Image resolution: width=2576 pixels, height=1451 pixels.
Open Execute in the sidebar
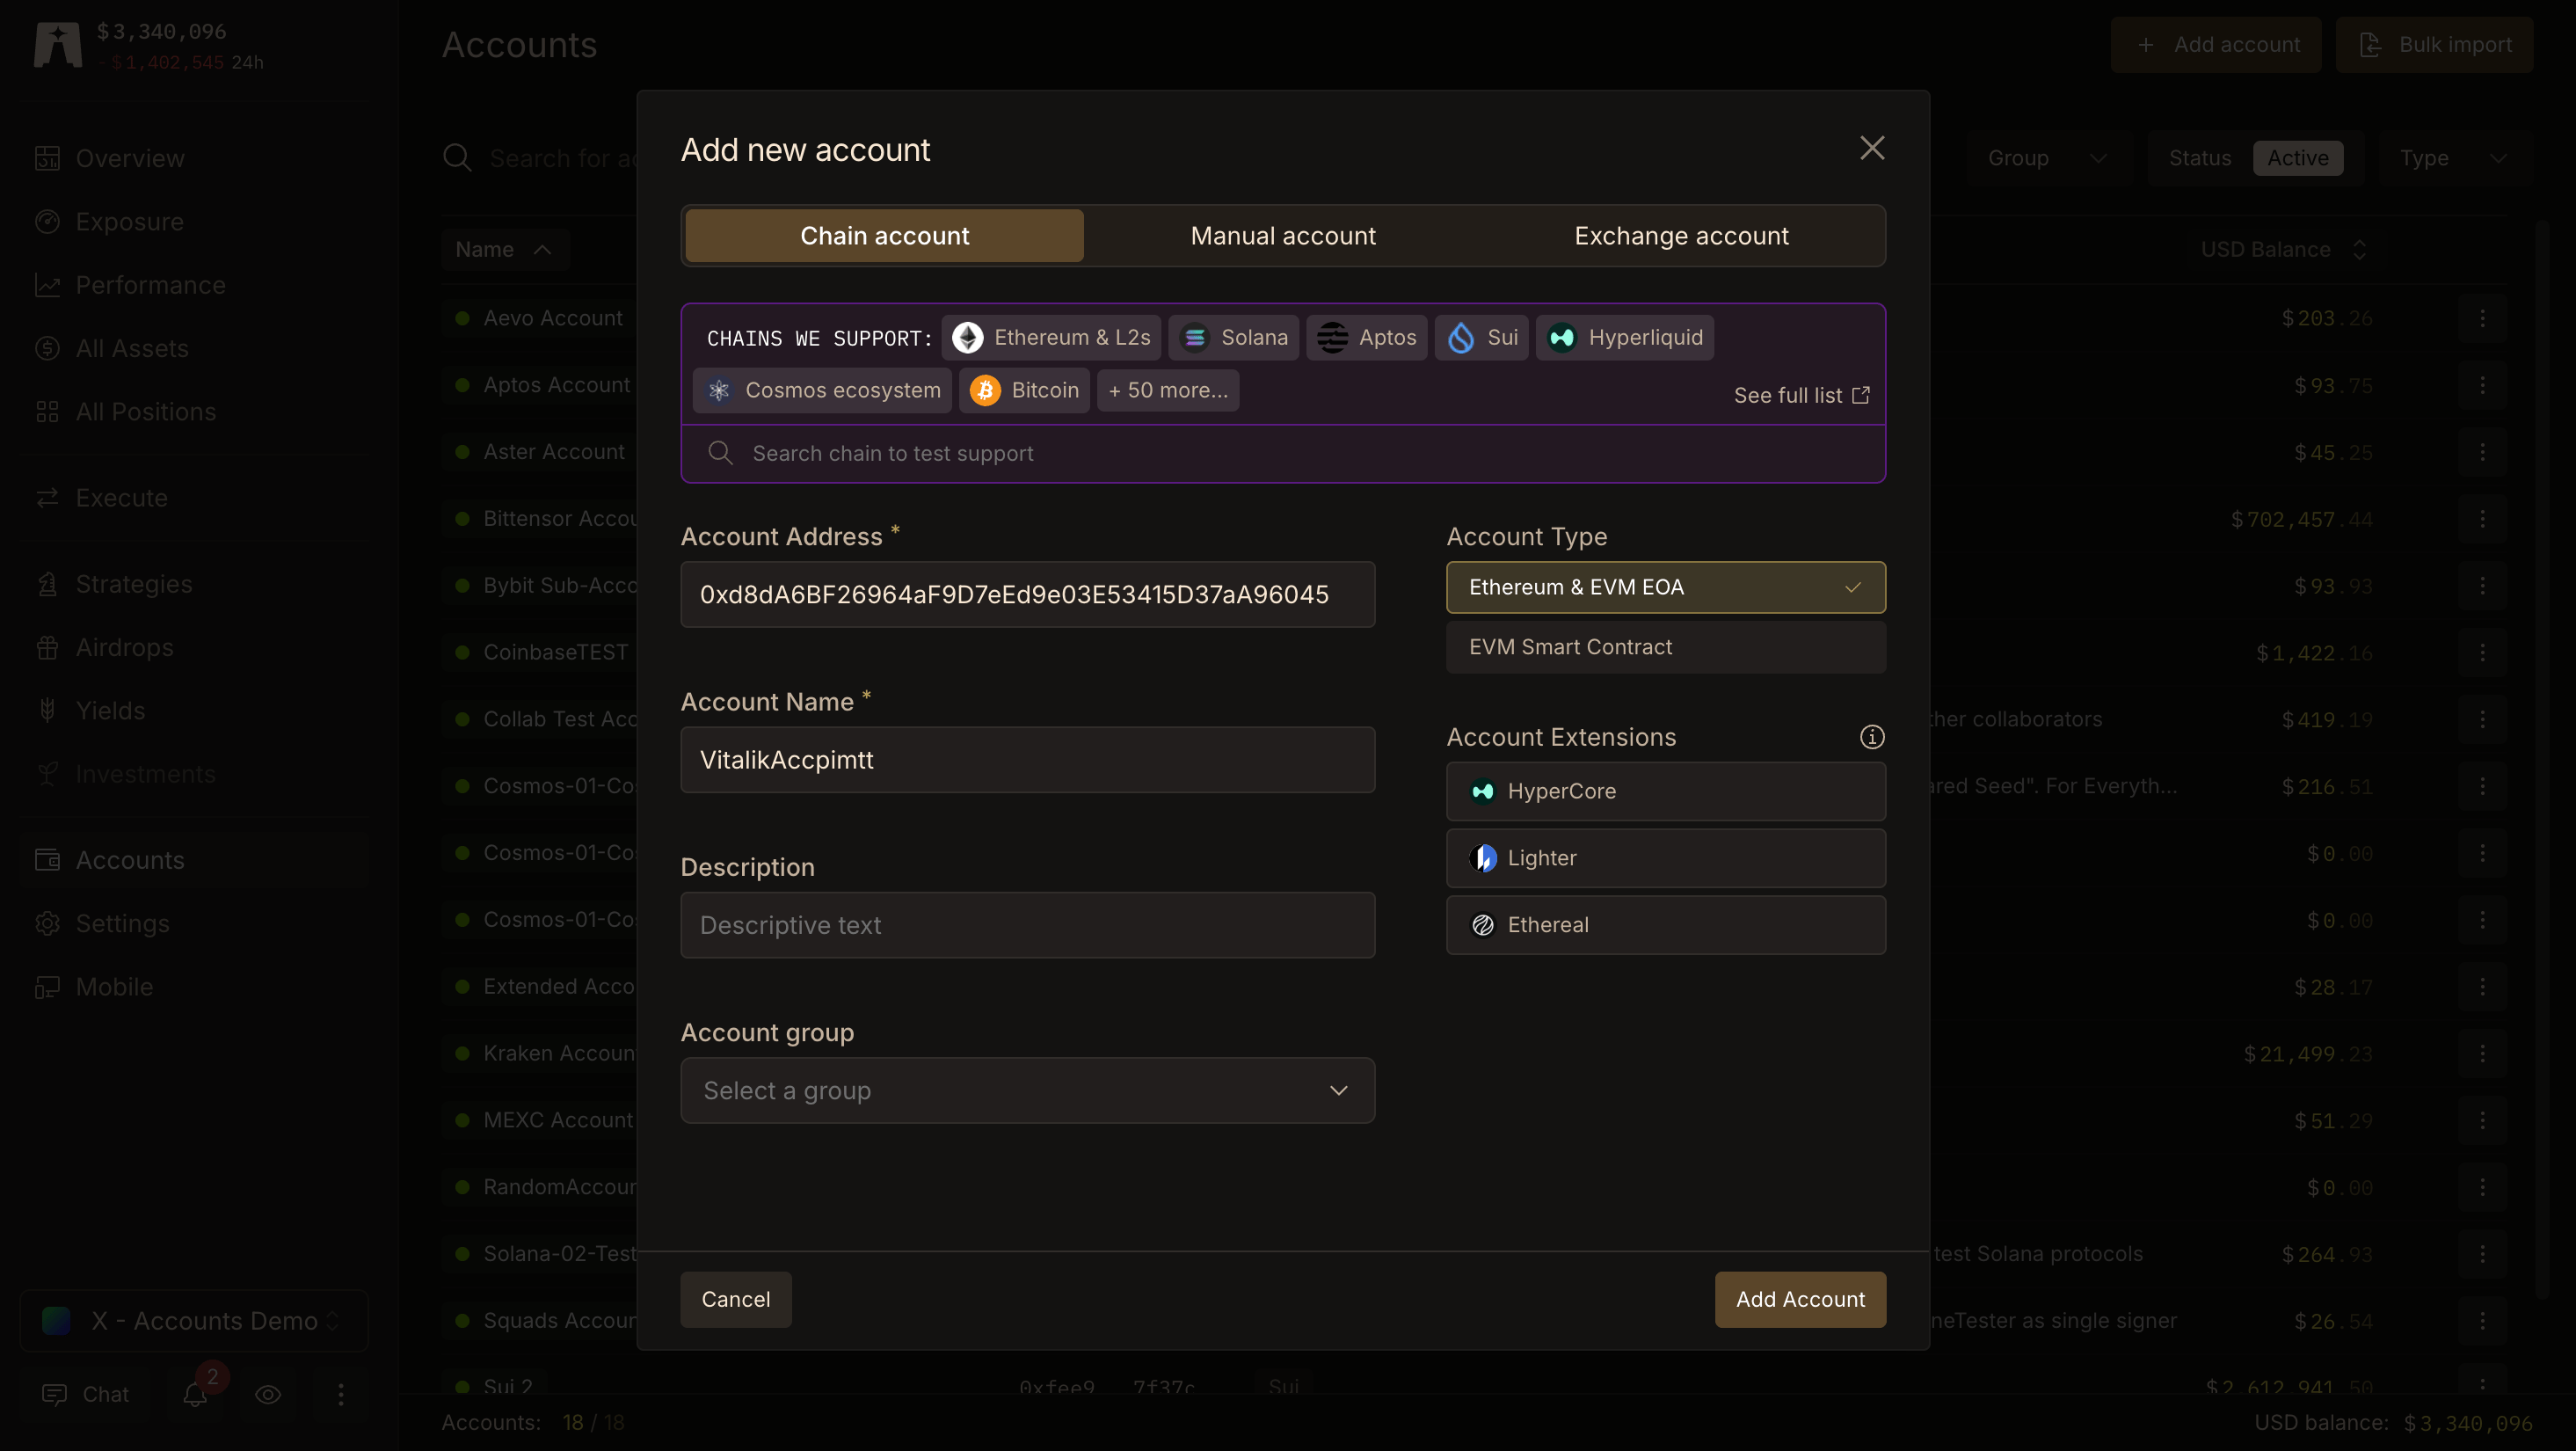point(194,498)
